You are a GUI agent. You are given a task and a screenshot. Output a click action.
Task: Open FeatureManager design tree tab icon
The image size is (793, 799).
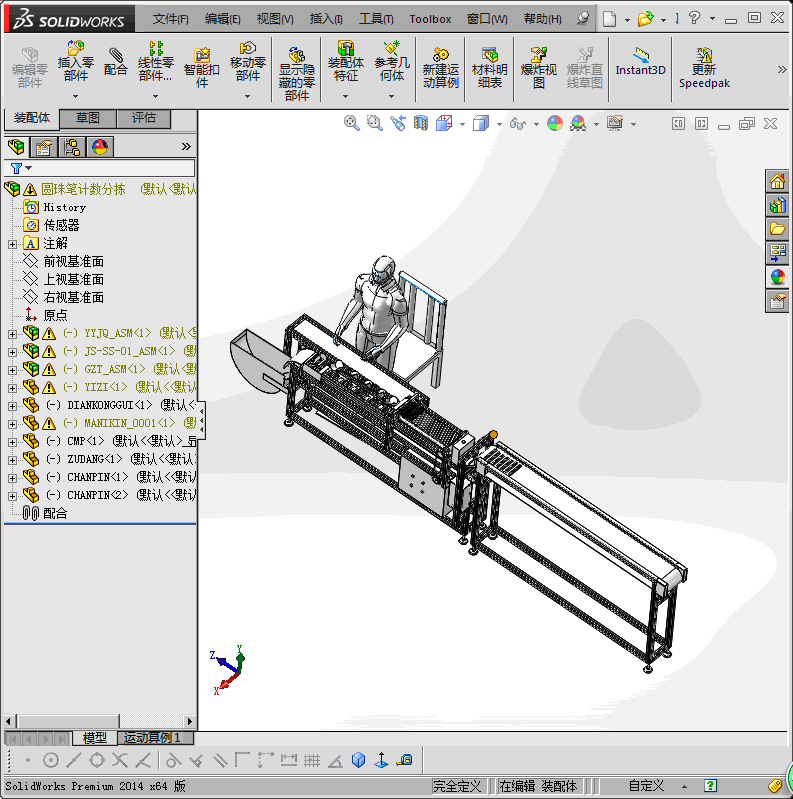[16, 147]
